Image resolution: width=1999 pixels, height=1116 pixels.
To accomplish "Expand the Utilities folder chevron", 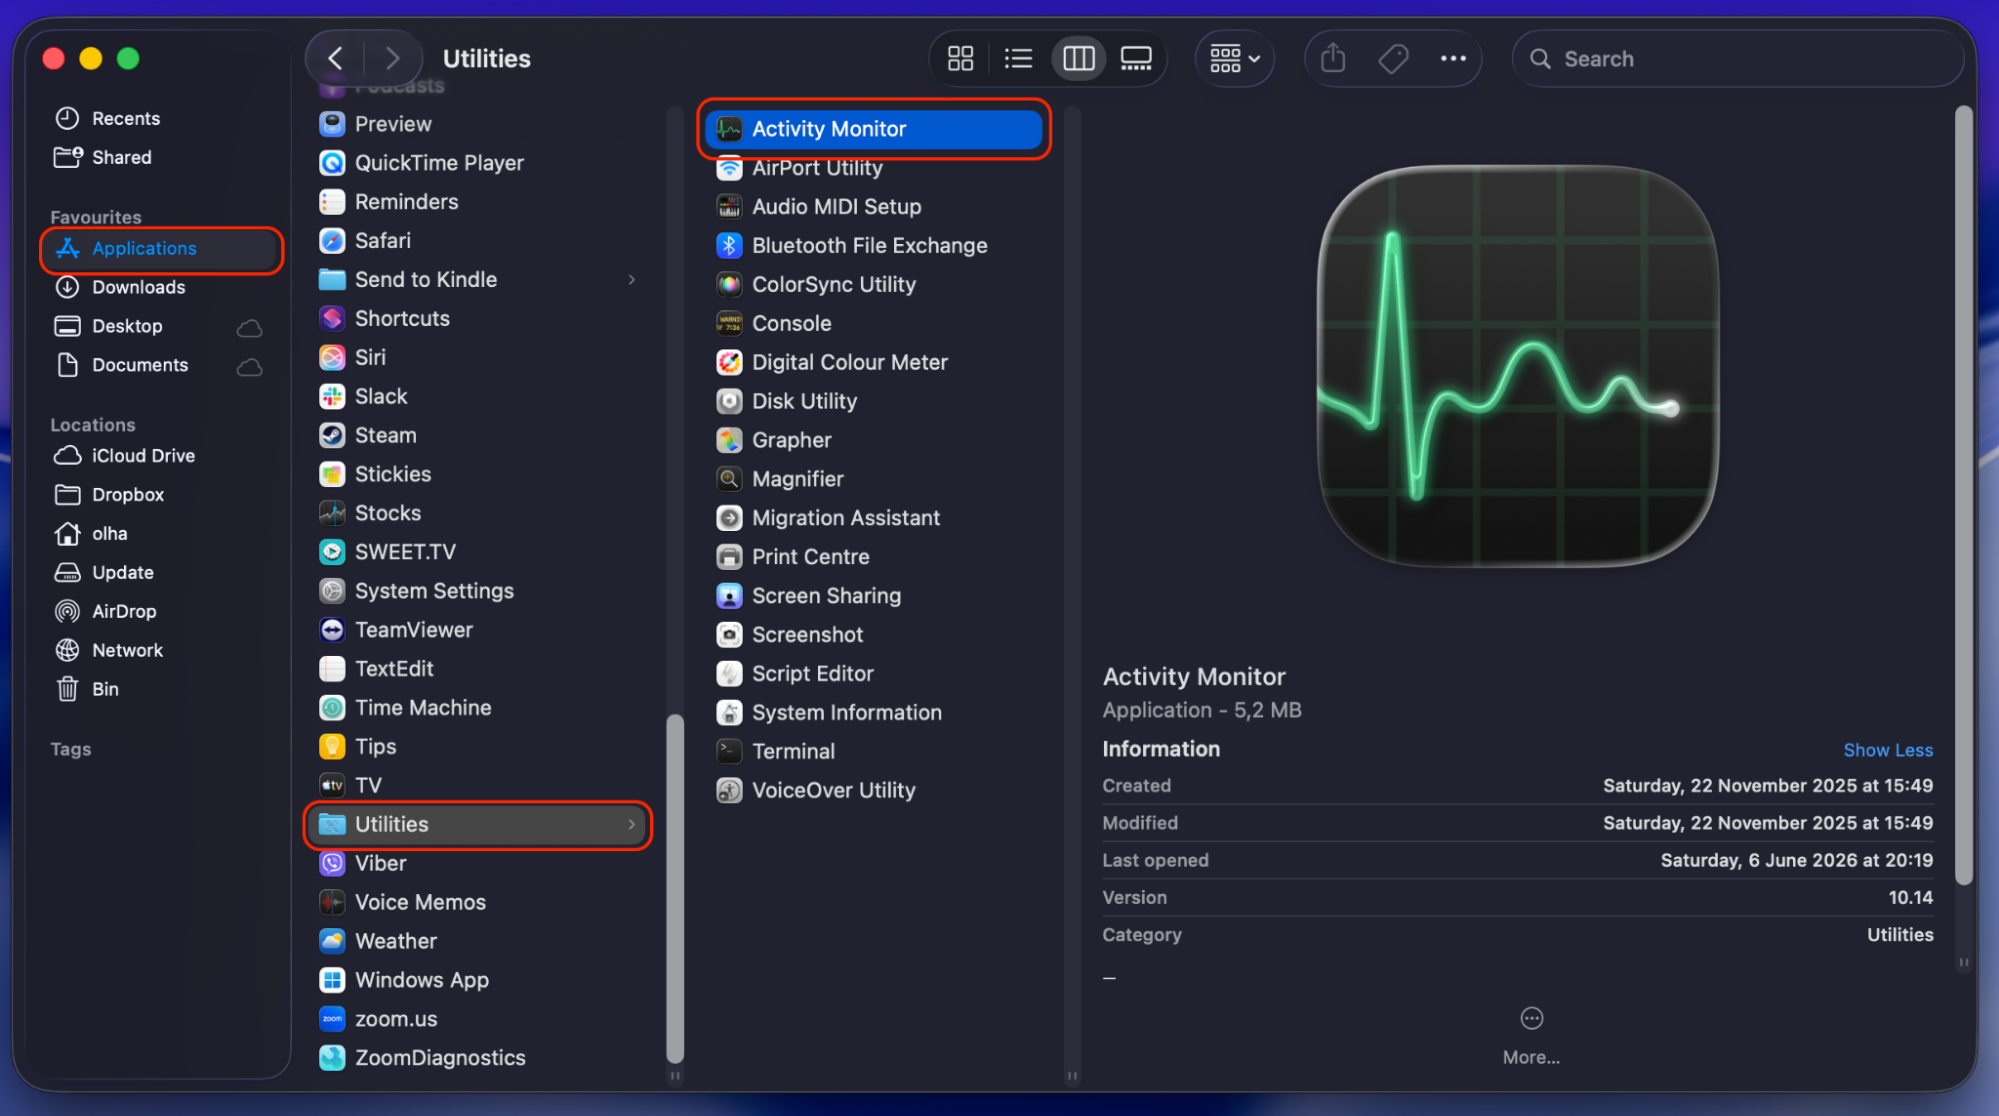I will 632,825.
